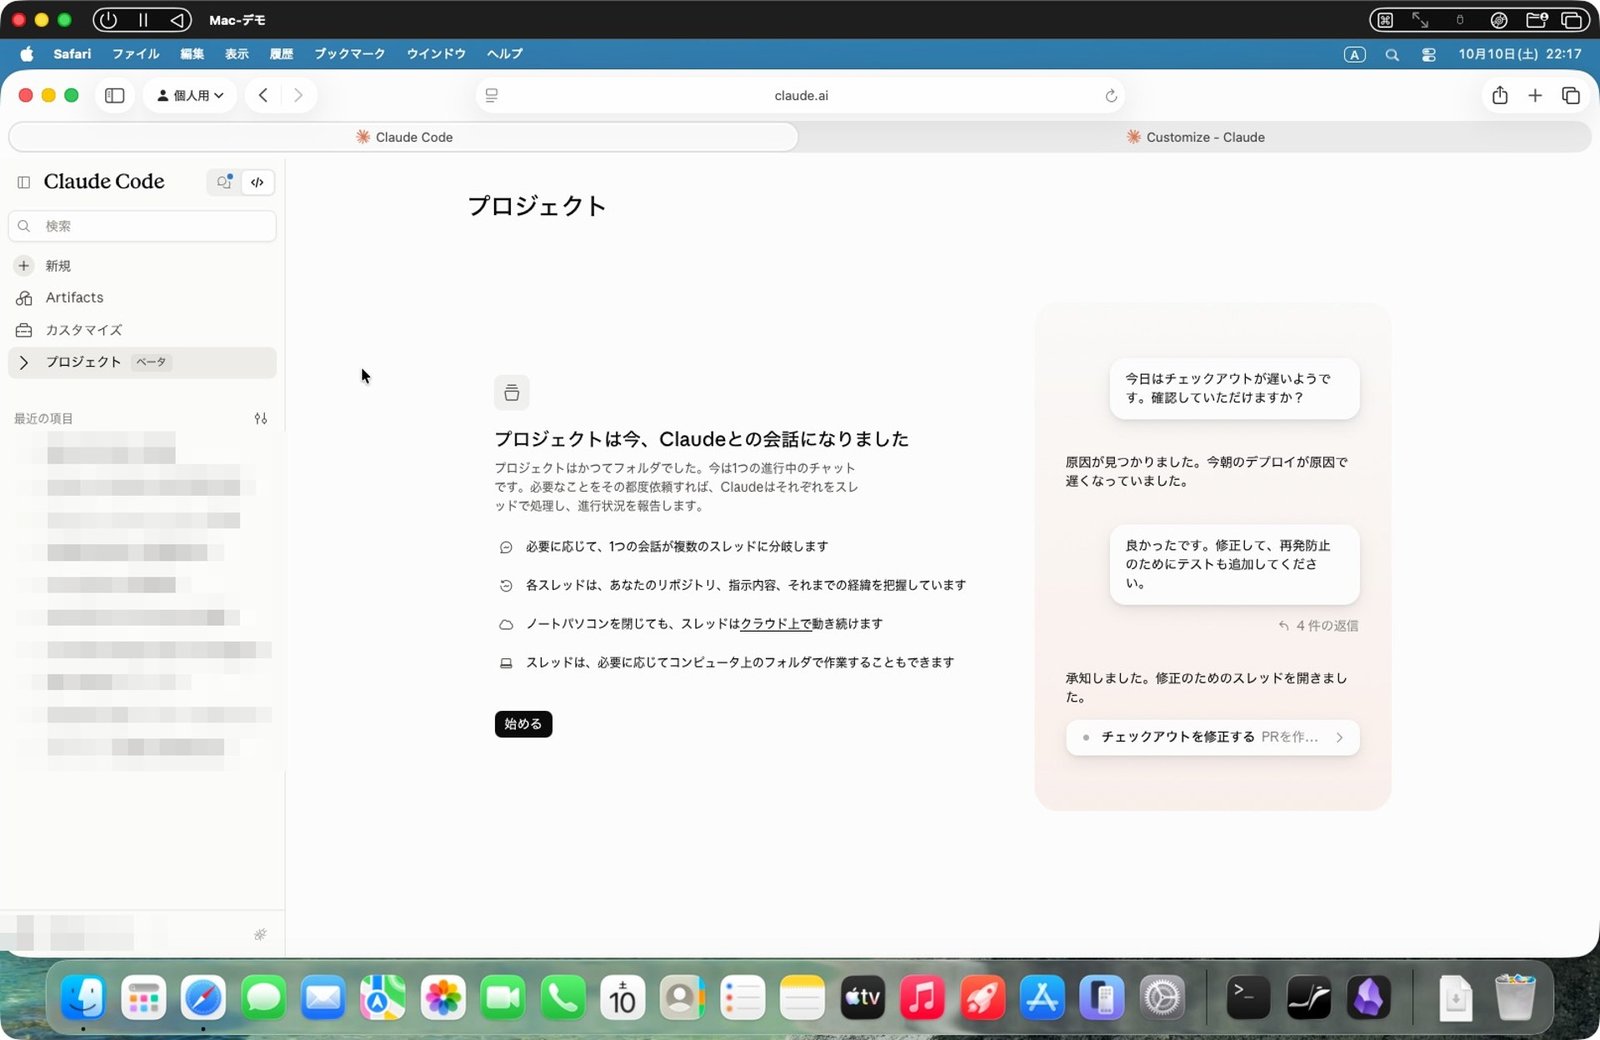Open the 履歴 menu
Image resolution: width=1600 pixels, height=1040 pixels.
coord(281,54)
